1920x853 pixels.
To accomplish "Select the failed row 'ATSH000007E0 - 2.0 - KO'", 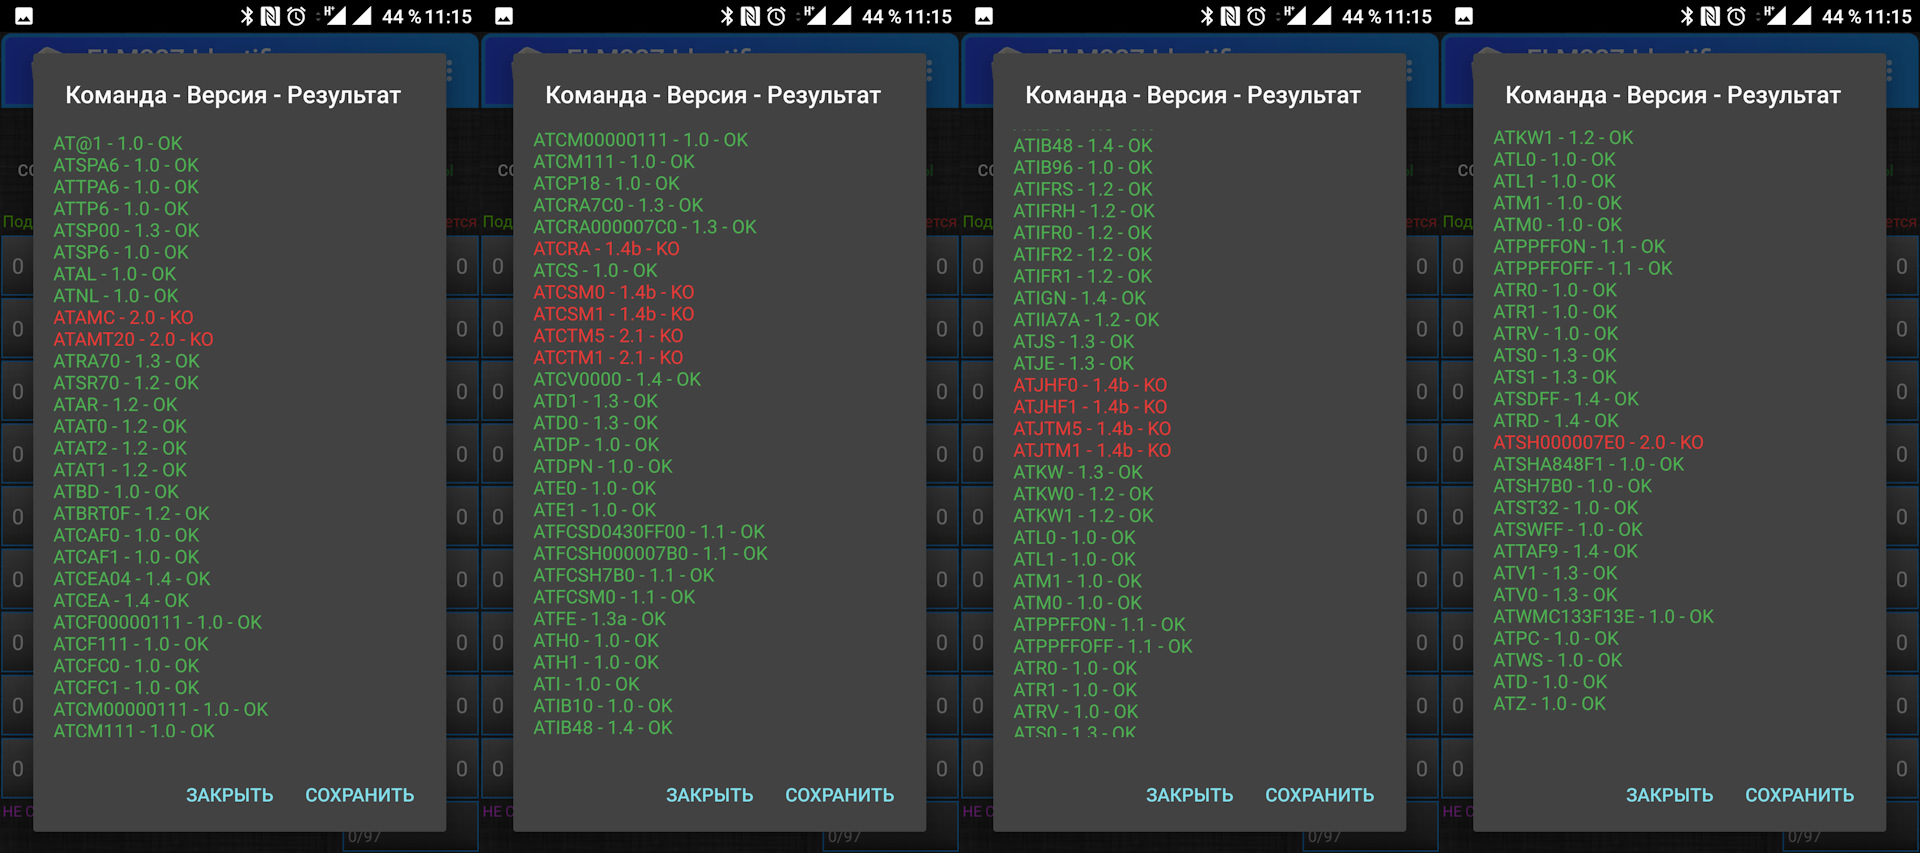I will (x=1598, y=442).
